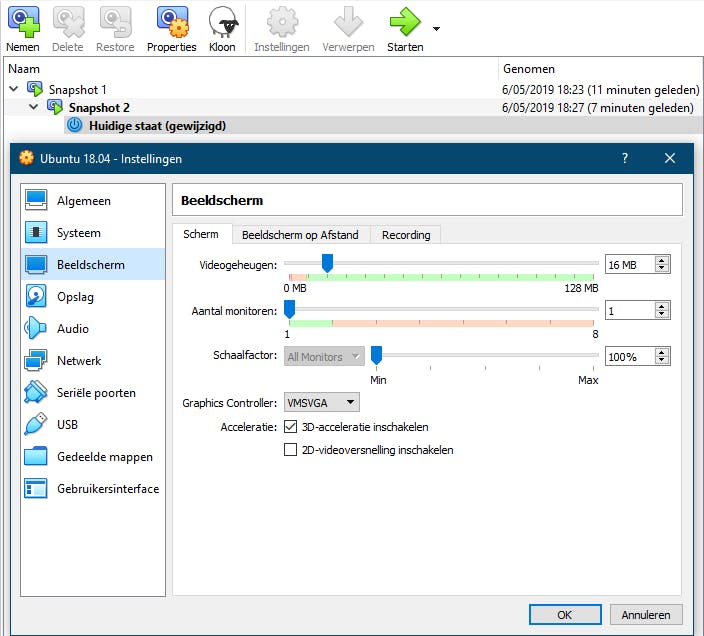Decrease scale factor with down spinner

point(662,360)
